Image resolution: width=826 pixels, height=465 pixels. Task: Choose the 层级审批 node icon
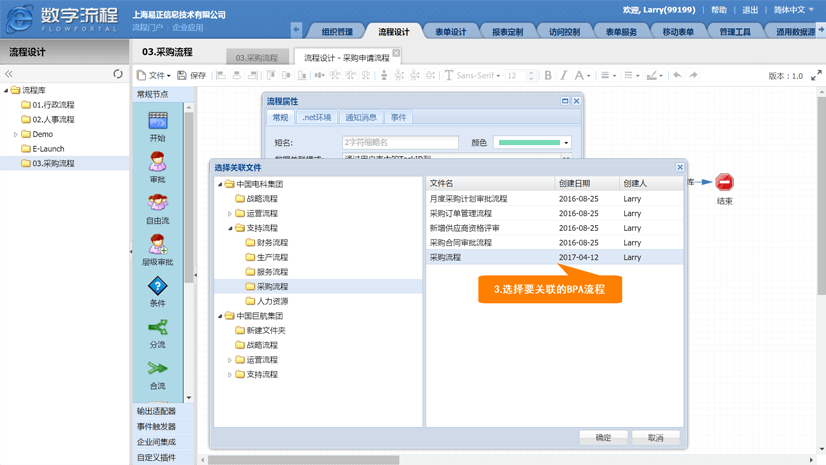click(x=157, y=245)
